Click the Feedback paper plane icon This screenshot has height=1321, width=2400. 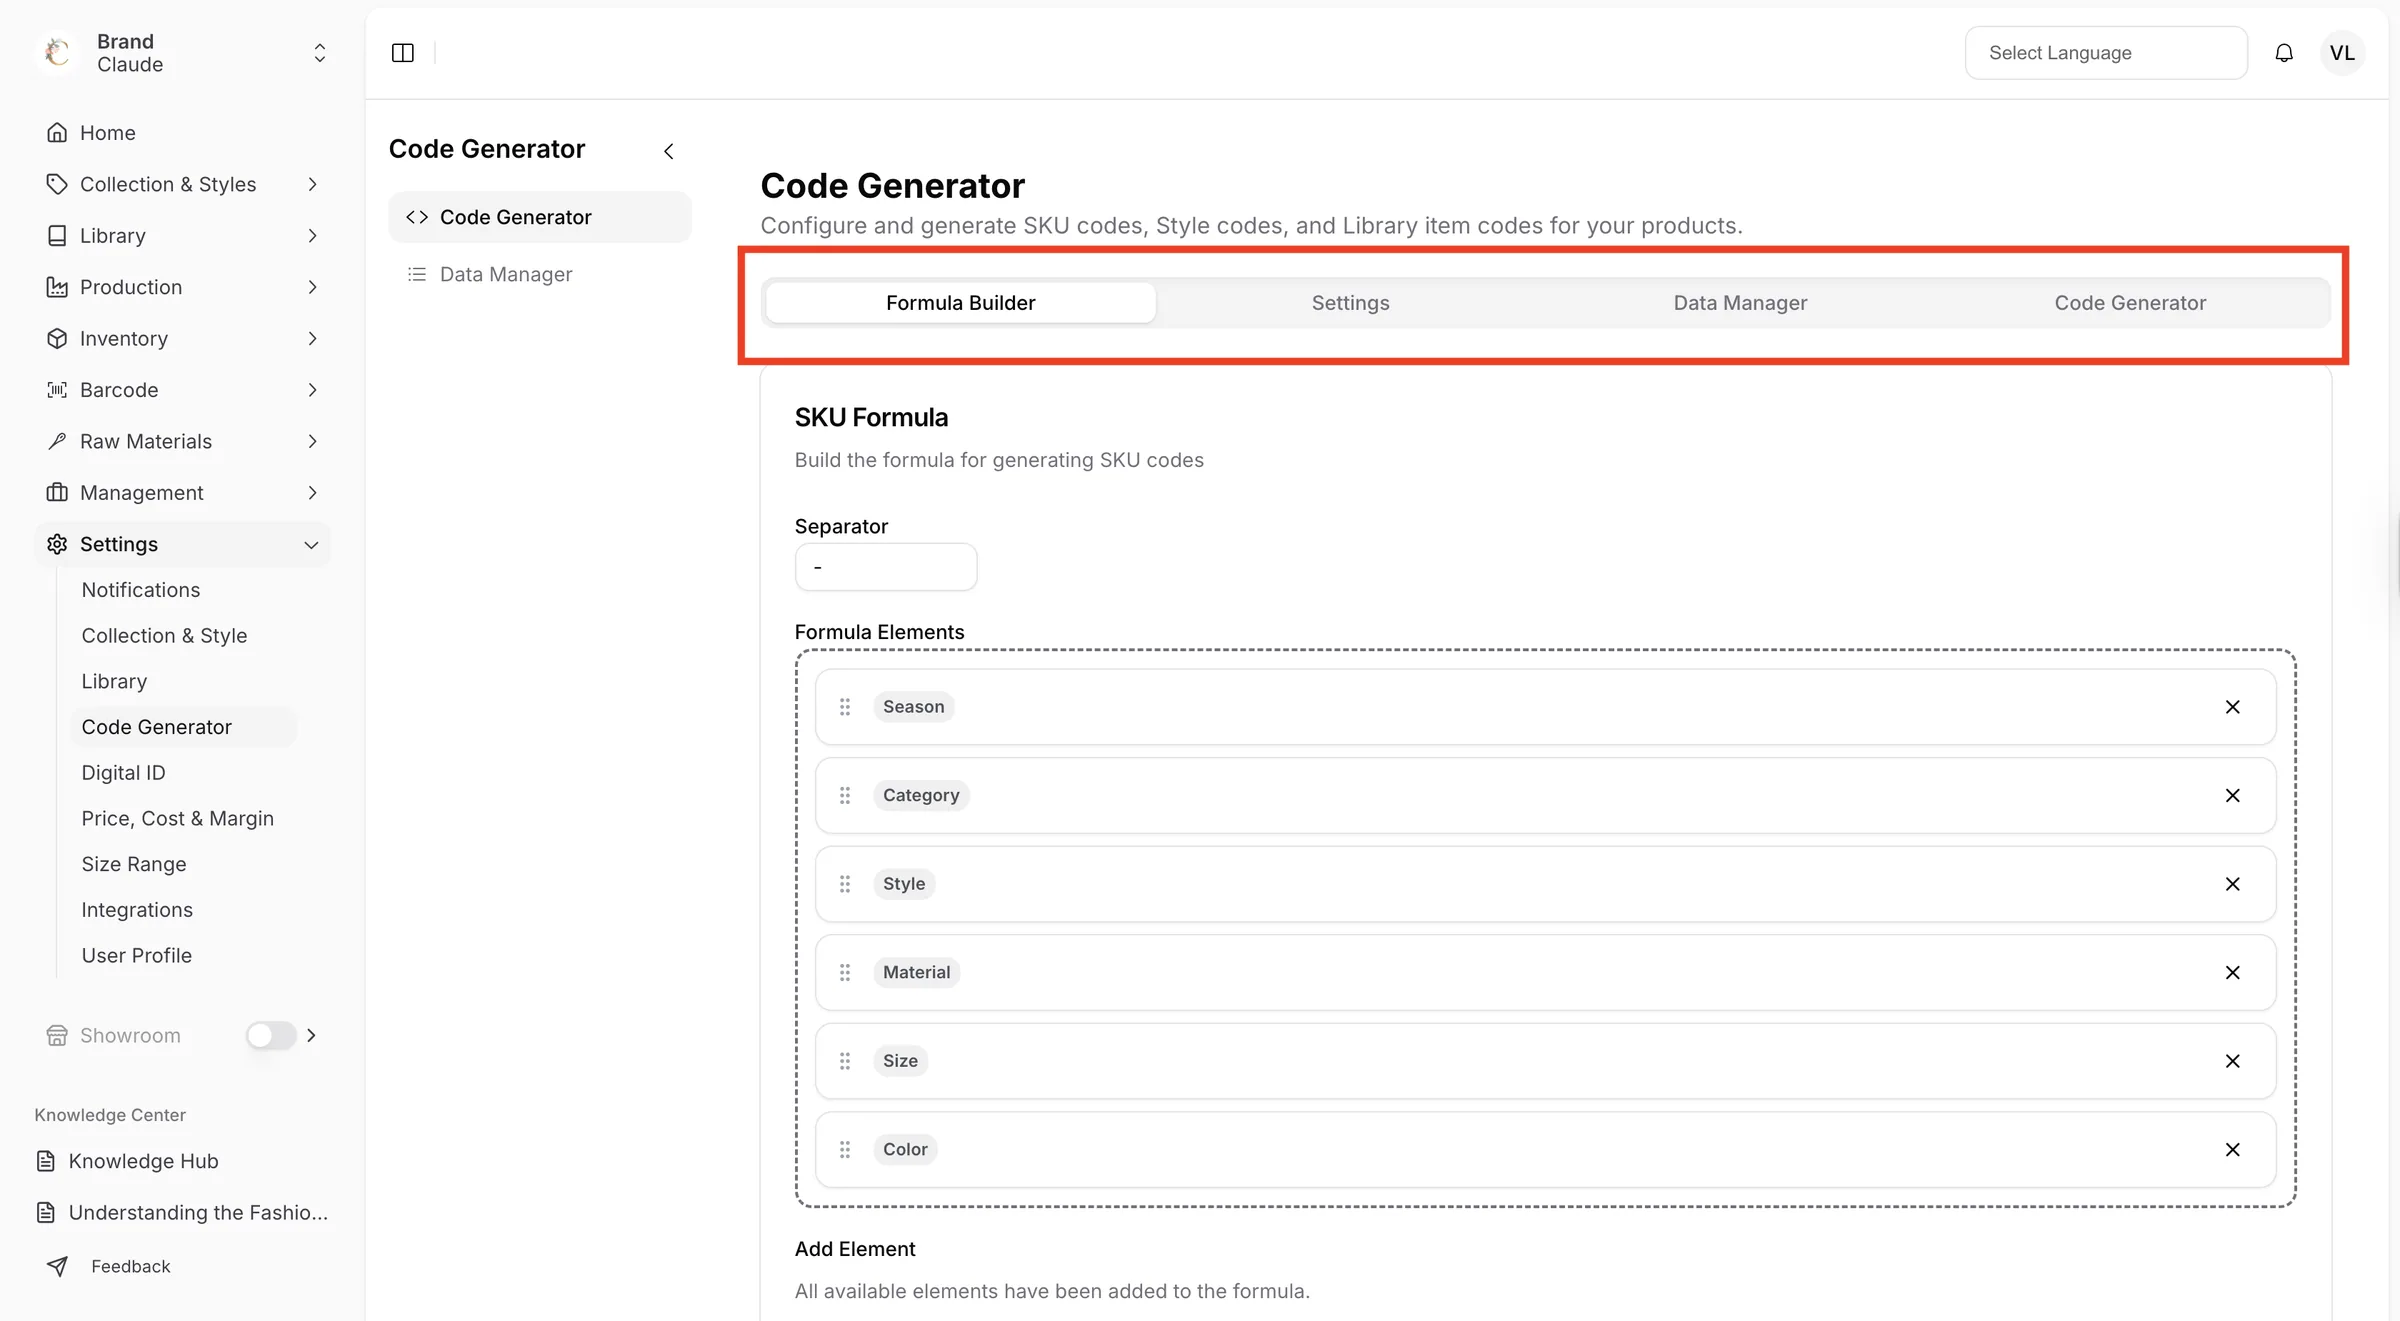coord(58,1266)
